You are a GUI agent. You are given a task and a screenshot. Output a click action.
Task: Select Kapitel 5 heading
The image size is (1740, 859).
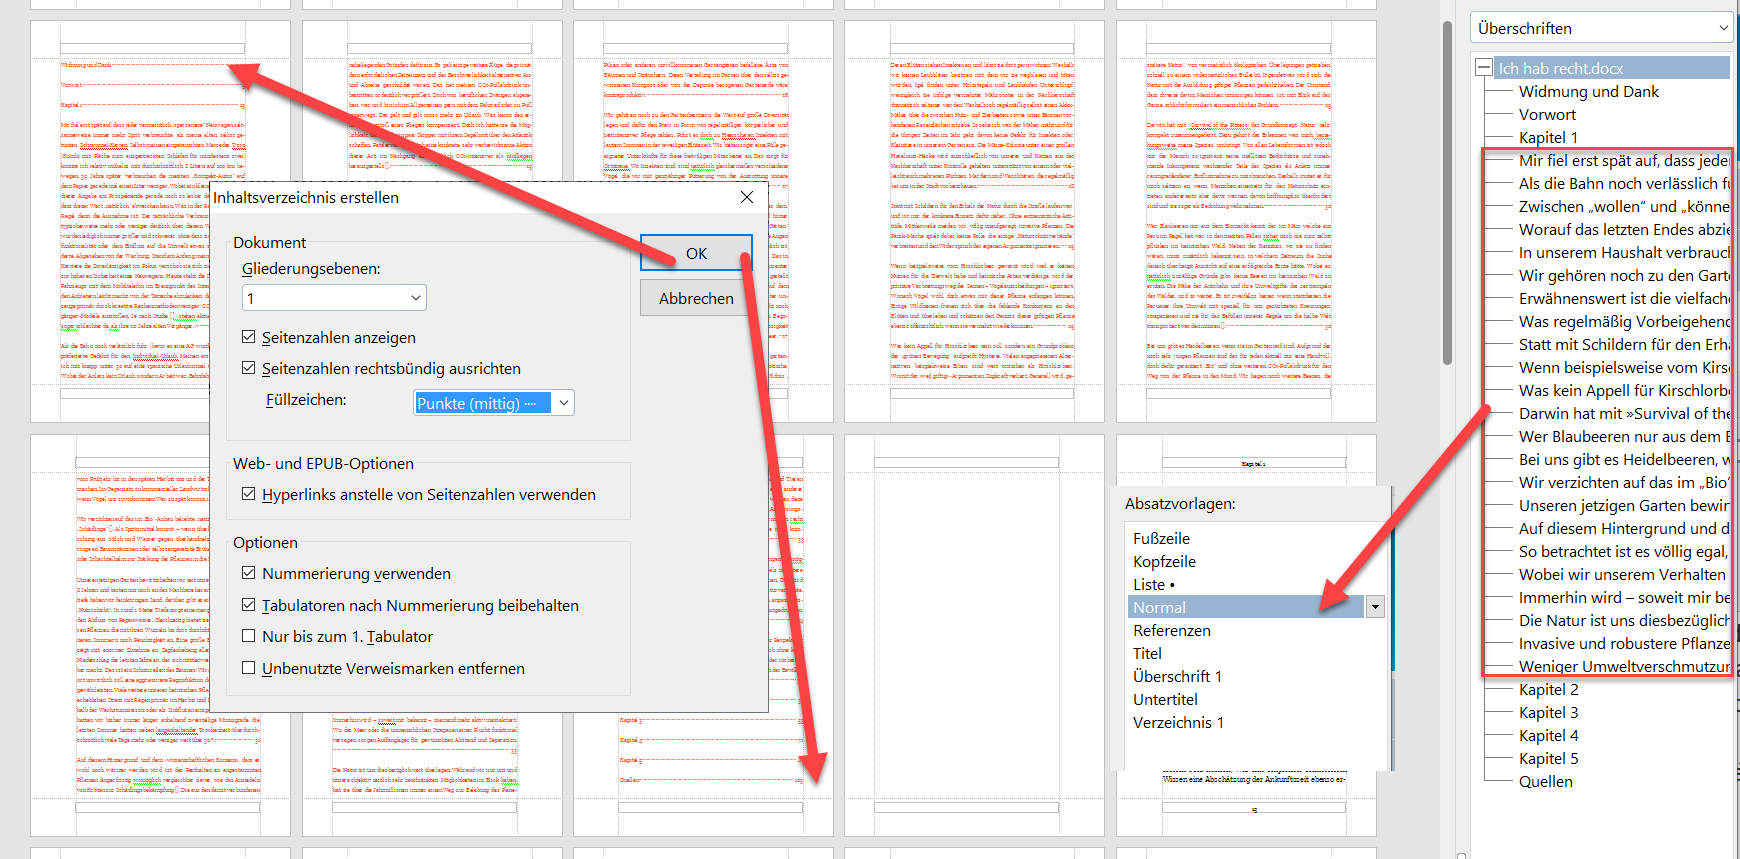click(x=1548, y=758)
